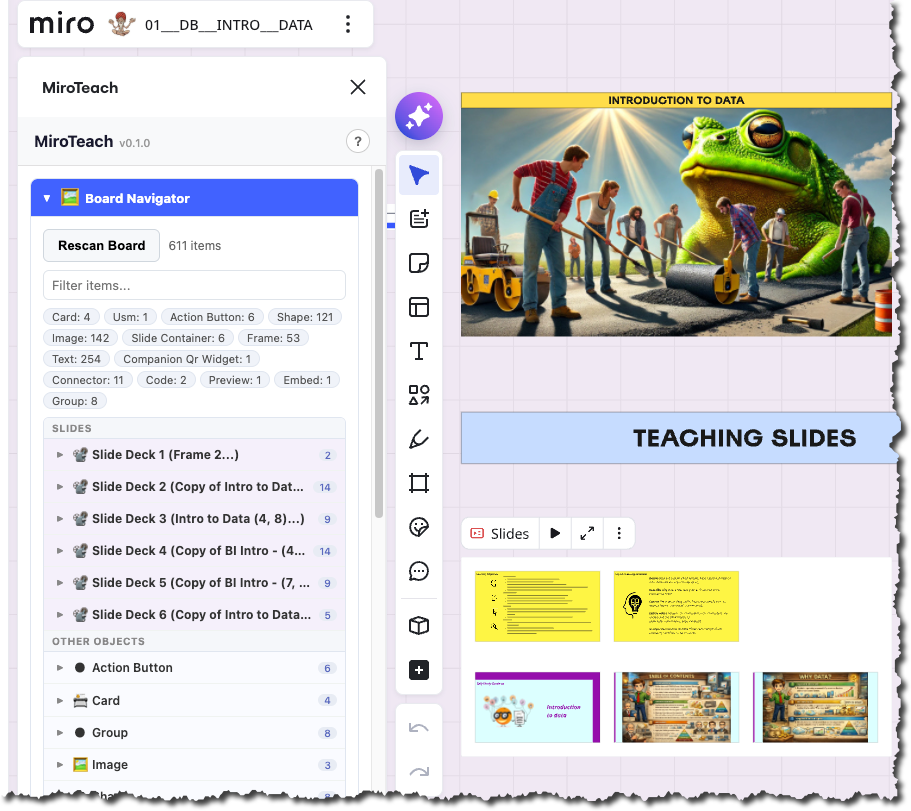Filter by the Image: 142 chip

tap(80, 338)
